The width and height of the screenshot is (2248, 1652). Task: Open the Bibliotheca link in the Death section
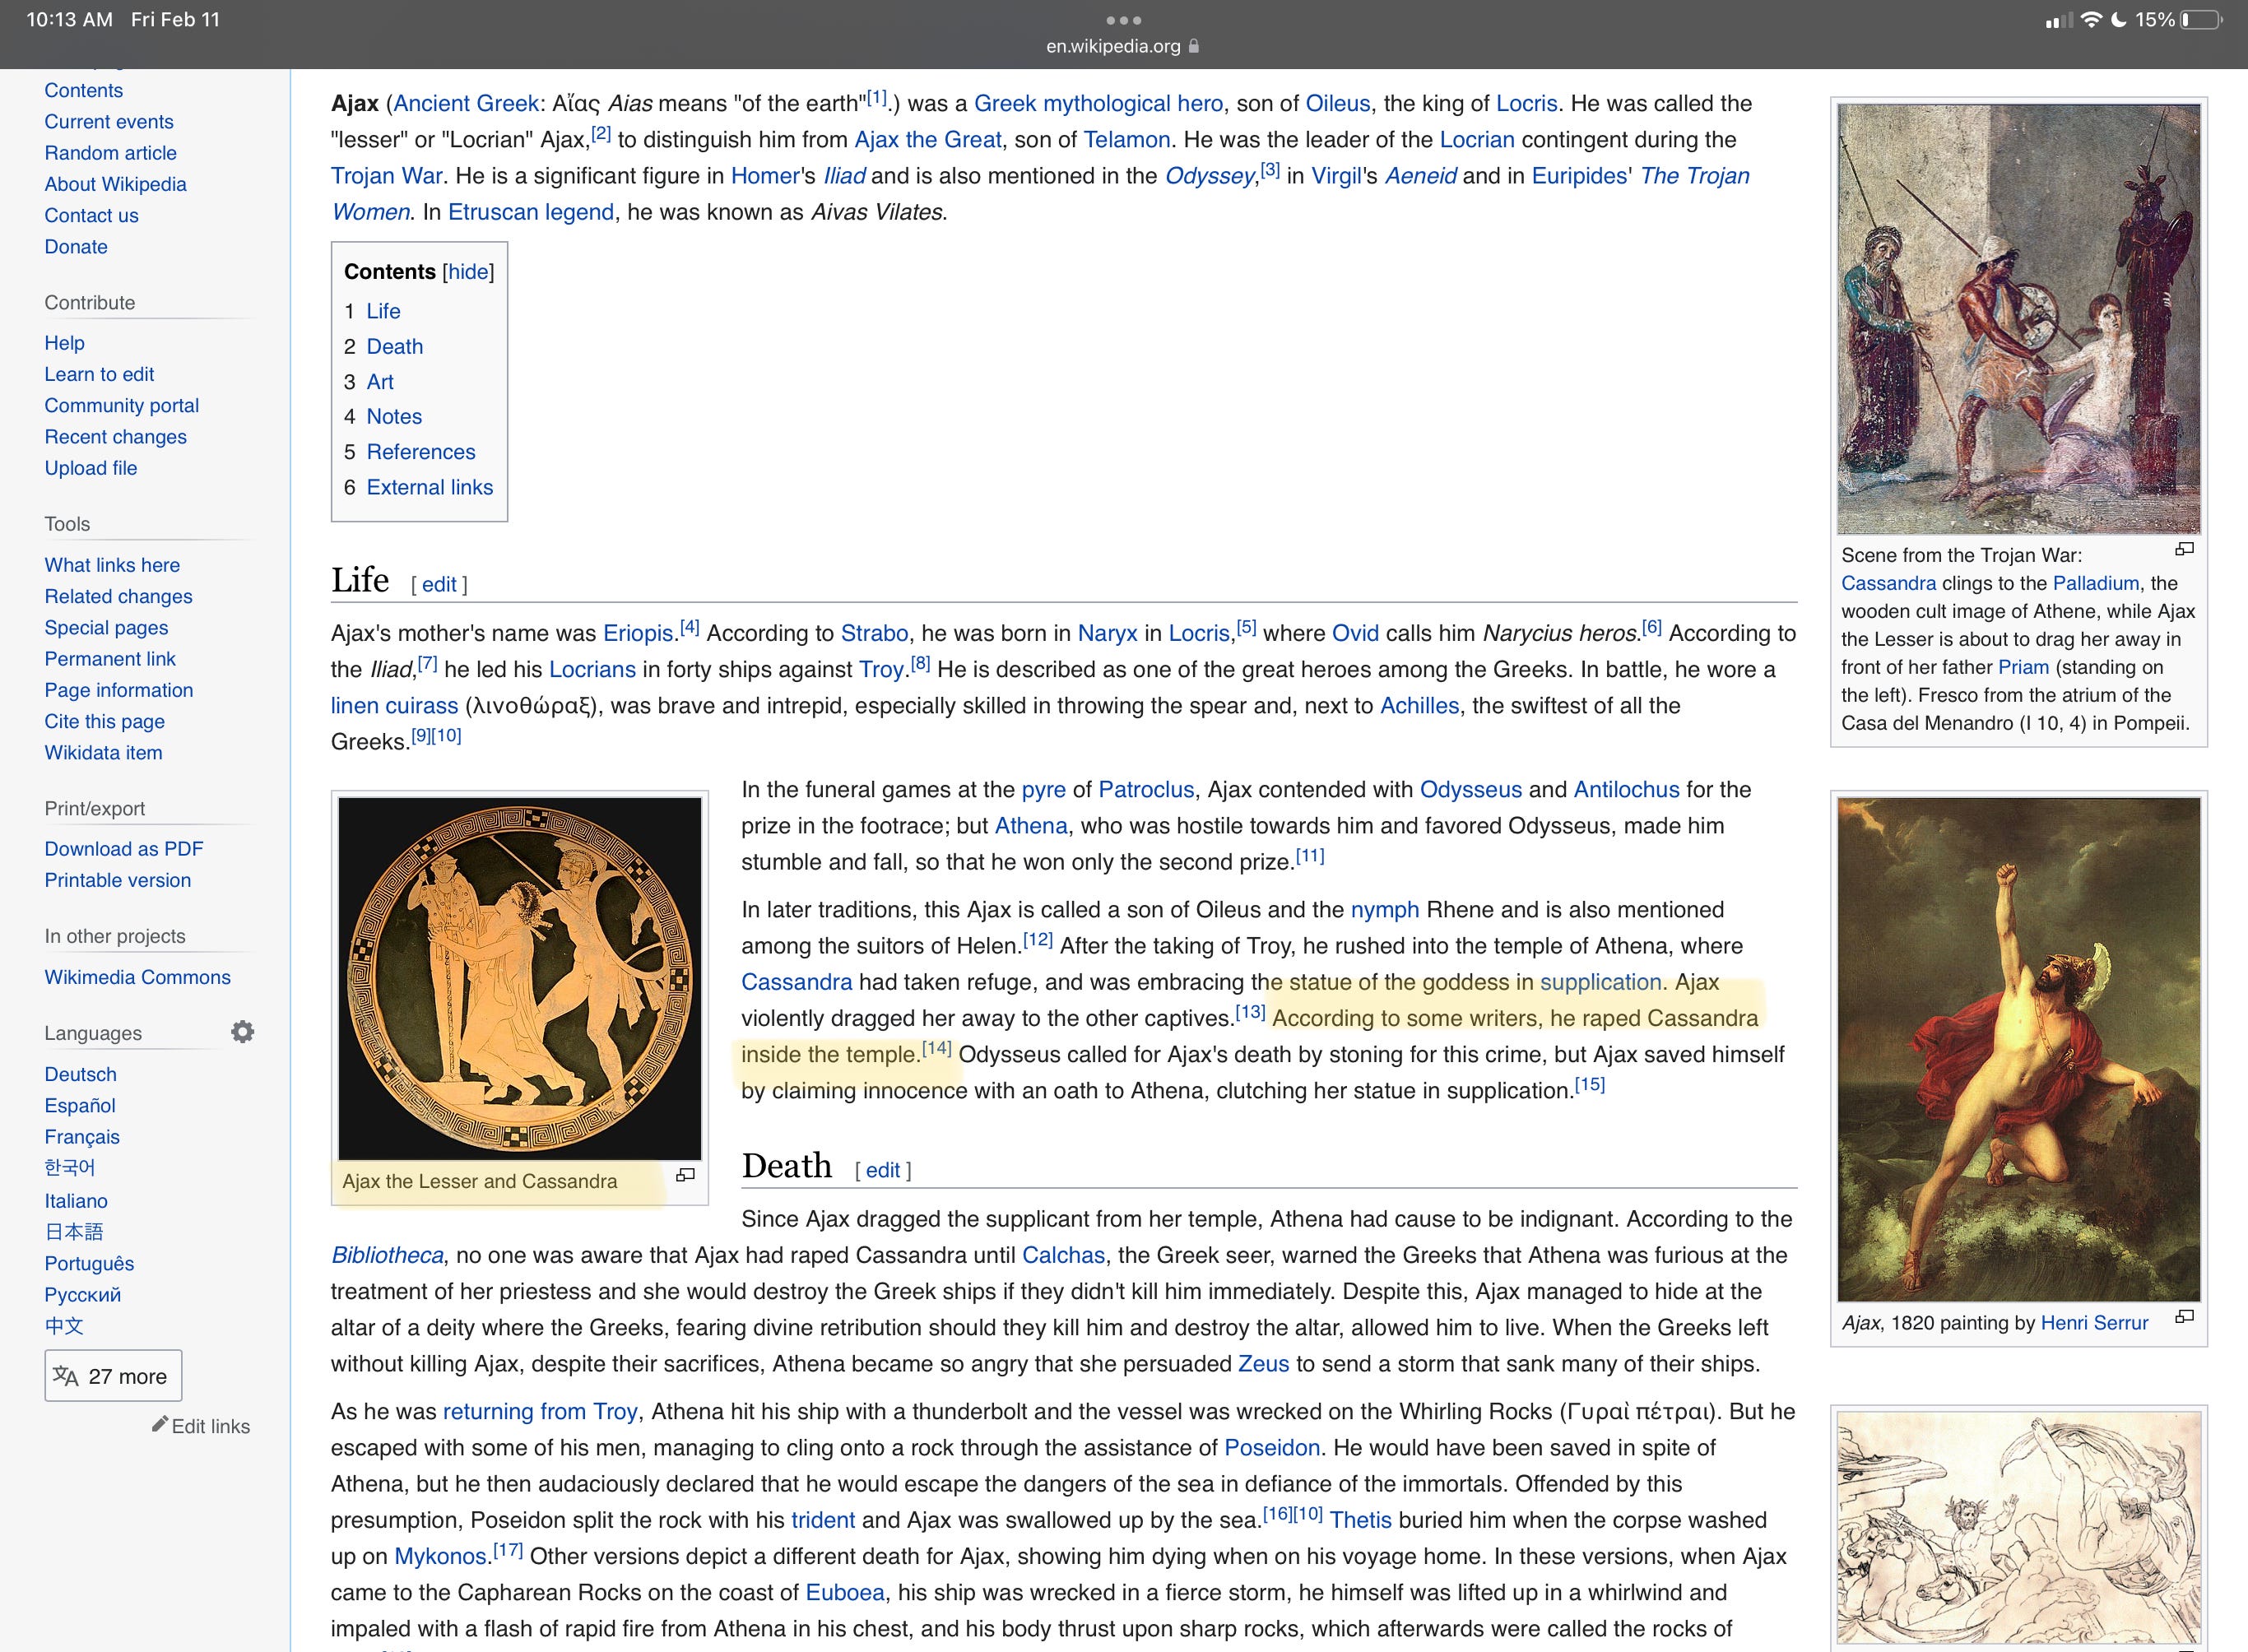387,1256
